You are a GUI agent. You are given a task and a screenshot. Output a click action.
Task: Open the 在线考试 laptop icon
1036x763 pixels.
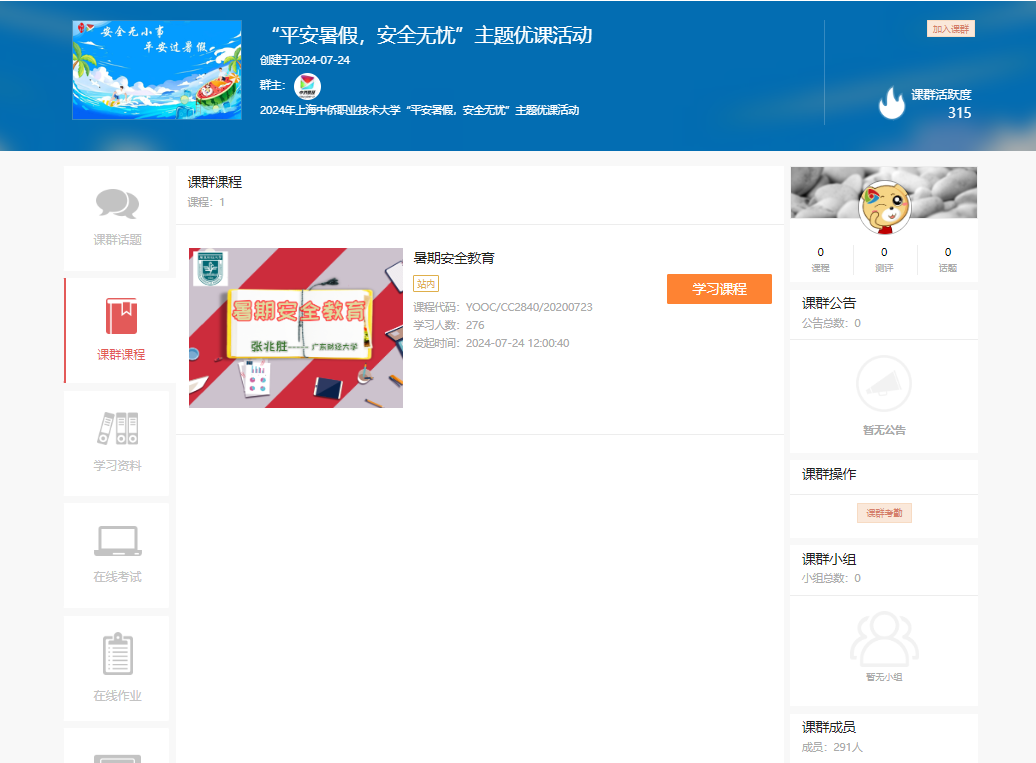(118, 541)
